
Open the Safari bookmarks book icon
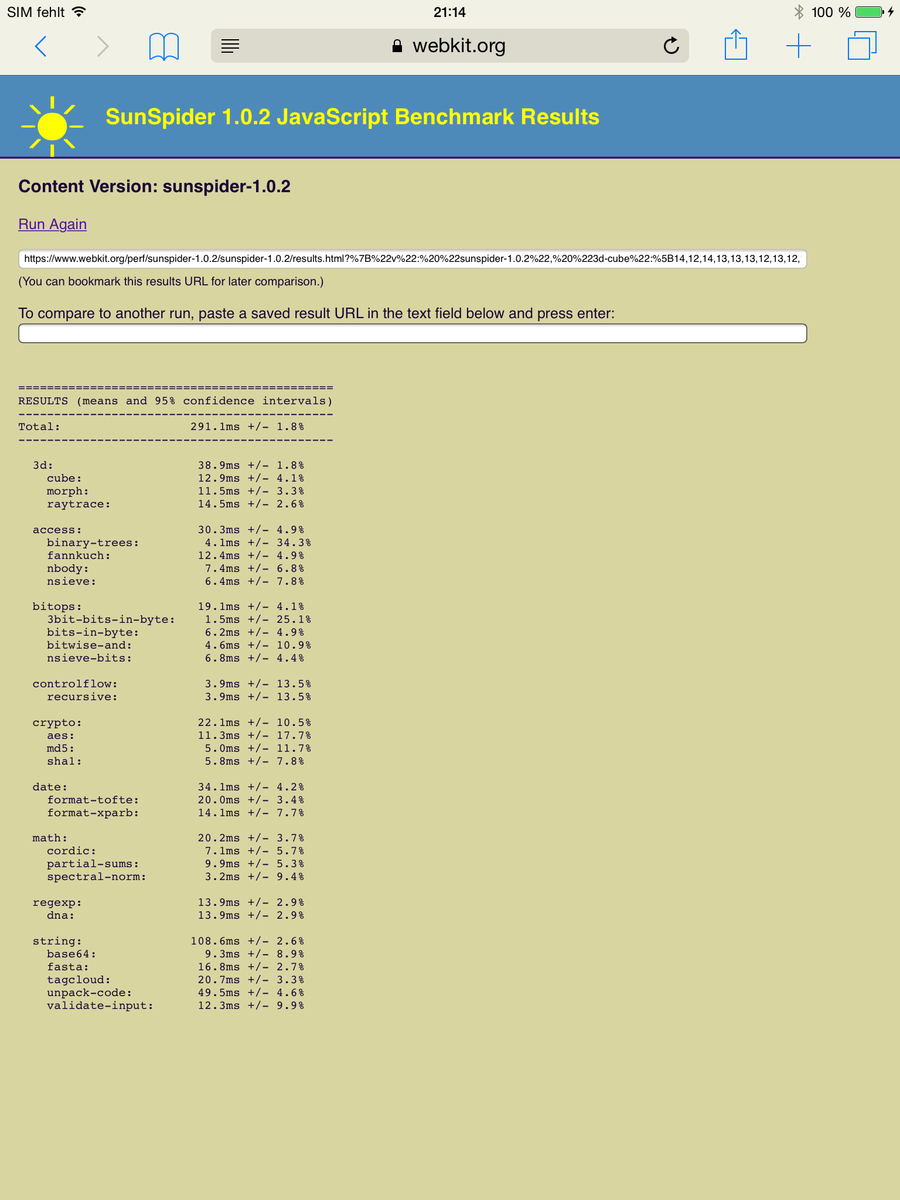click(x=164, y=46)
